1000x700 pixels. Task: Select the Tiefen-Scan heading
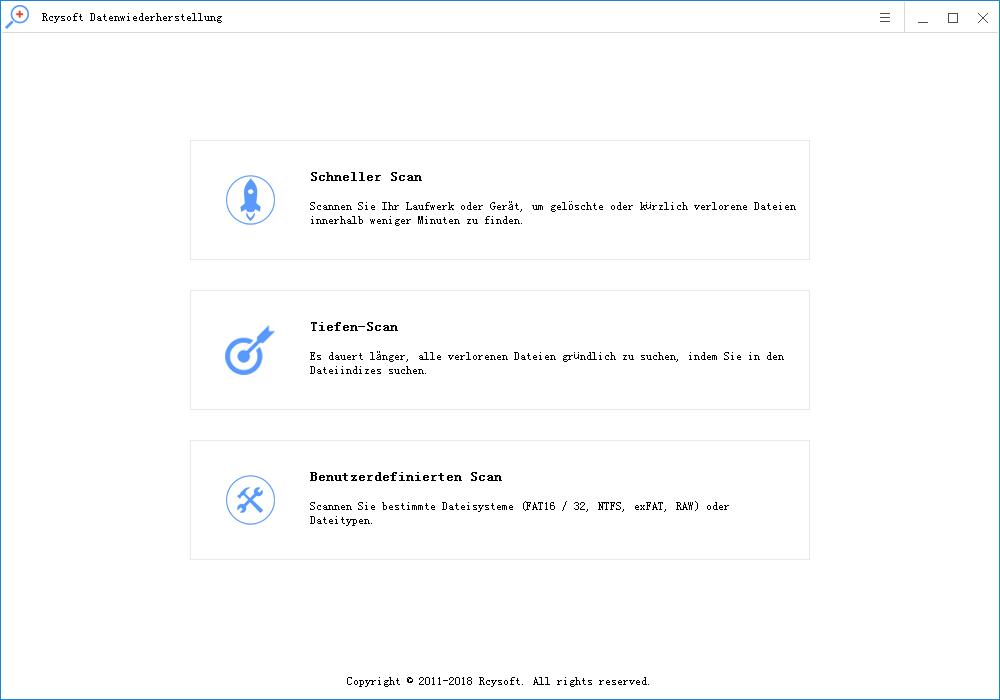pos(354,326)
